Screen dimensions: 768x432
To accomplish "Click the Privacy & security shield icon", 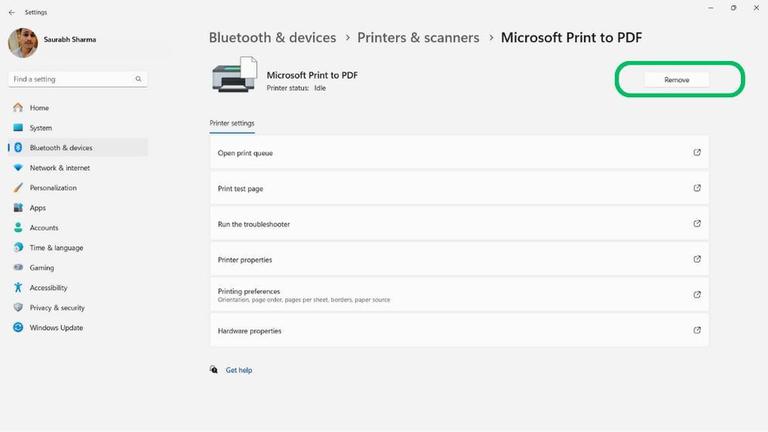I will tap(18, 308).
